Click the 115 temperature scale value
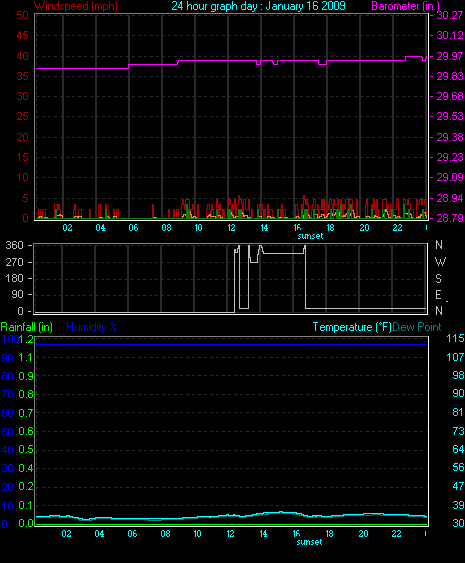The height and width of the screenshot is (563, 465). tap(455, 338)
